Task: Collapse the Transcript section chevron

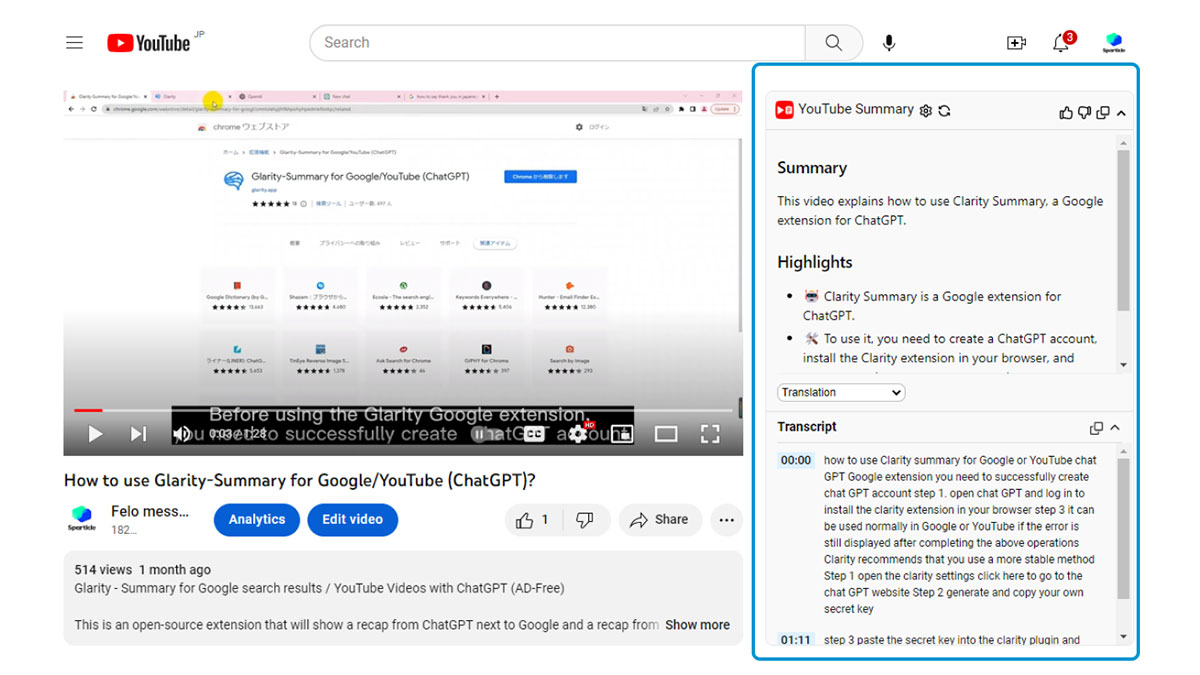Action: [1115, 428]
